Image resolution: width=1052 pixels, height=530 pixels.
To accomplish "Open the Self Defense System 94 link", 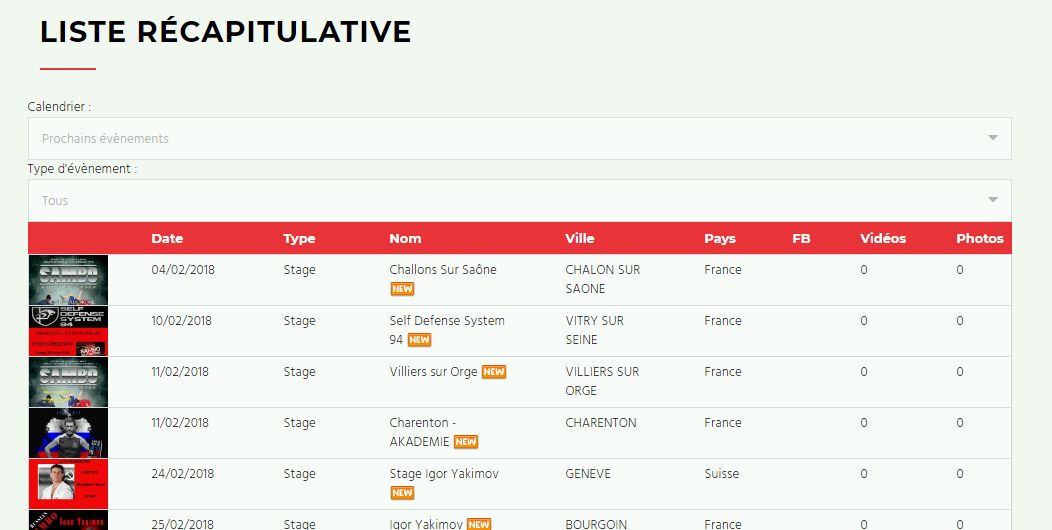I will coord(446,321).
